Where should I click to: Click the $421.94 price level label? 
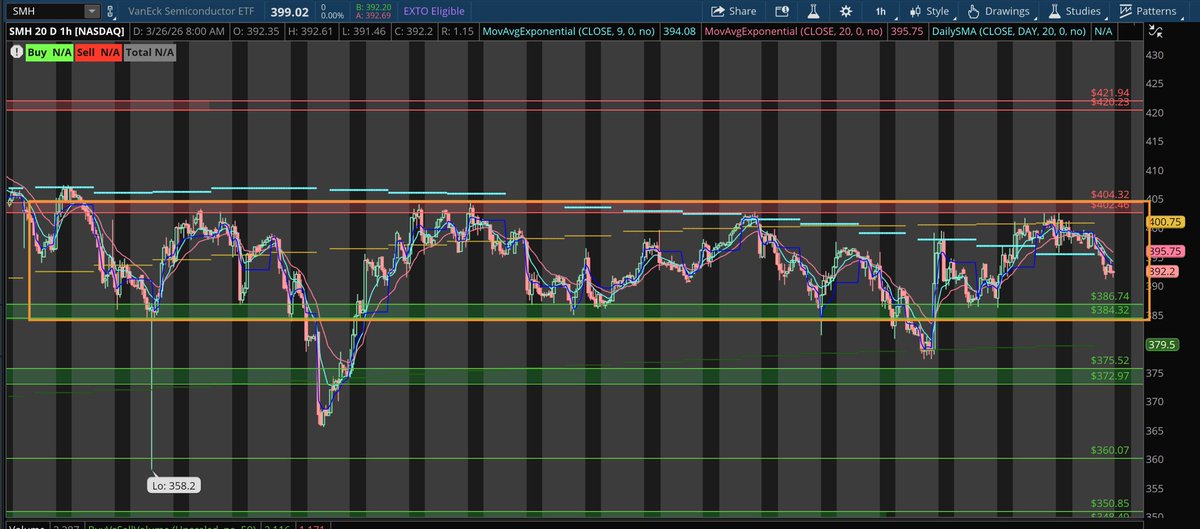tap(1109, 92)
